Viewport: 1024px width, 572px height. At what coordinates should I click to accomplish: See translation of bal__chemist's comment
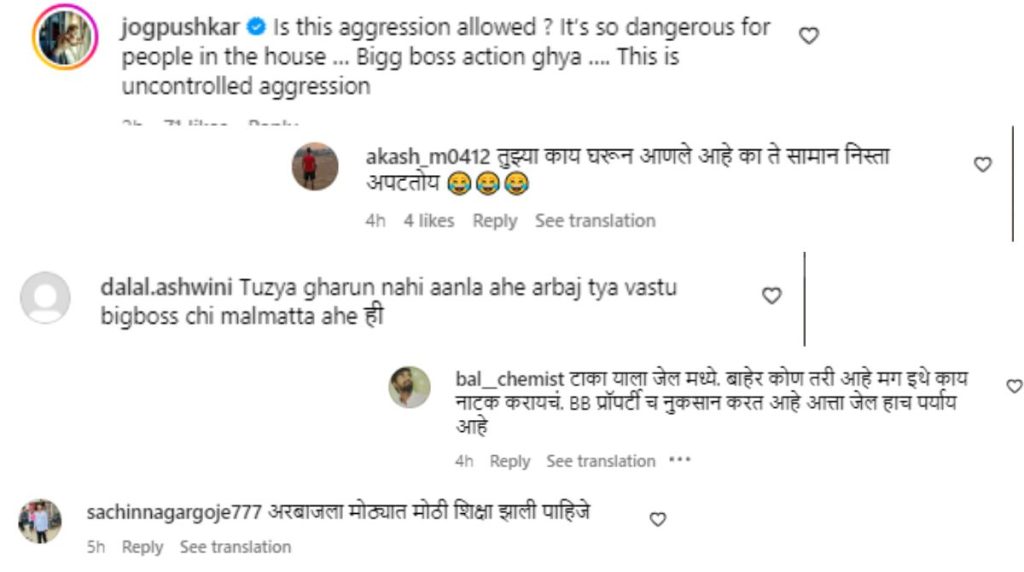tap(600, 461)
